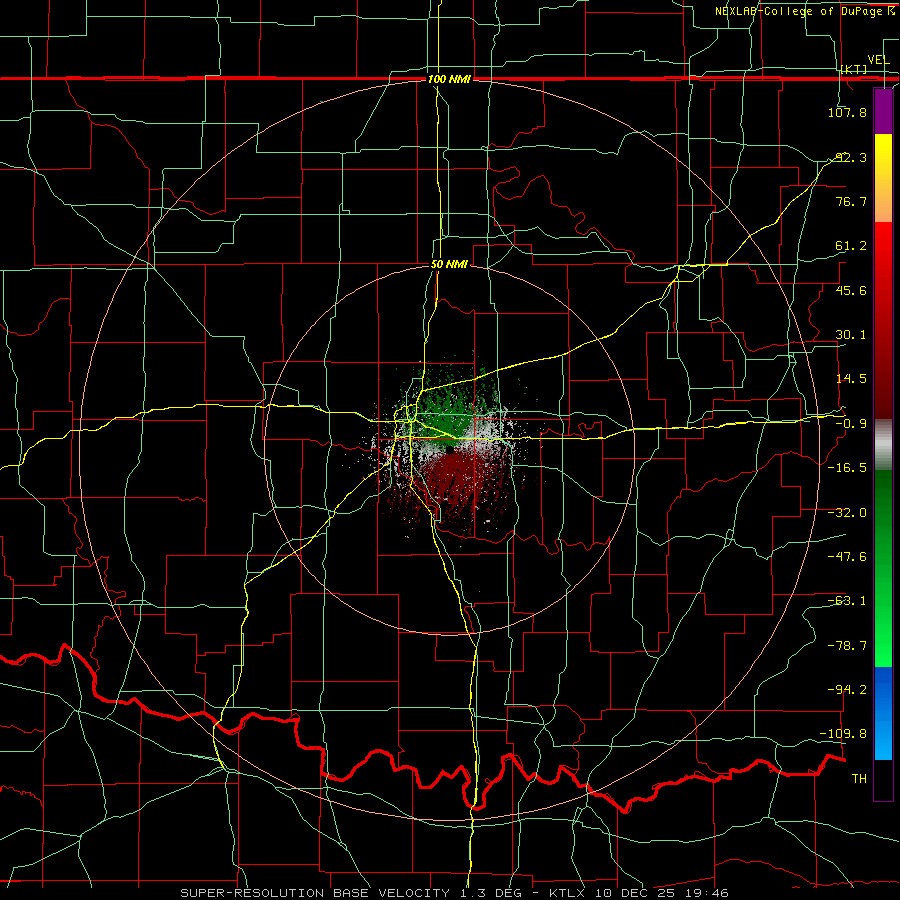
Task: Select the 76.7 scale value
Action: tap(851, 201)
